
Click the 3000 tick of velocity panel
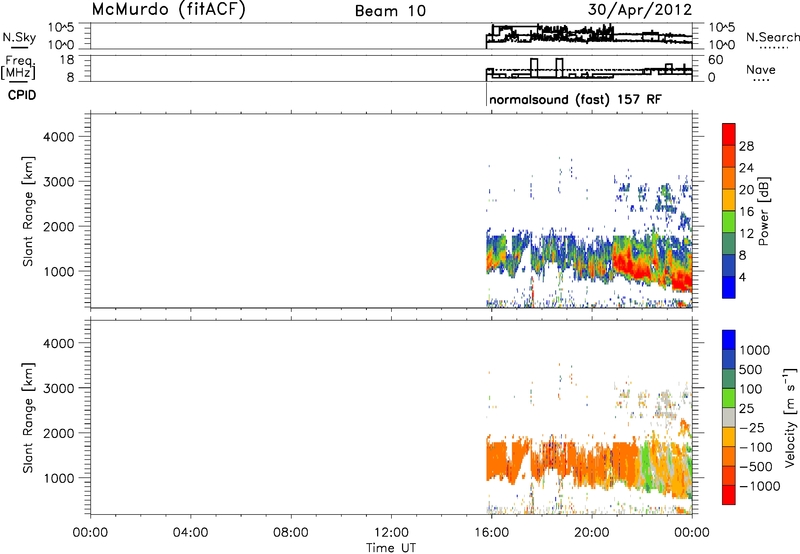pyautogui.click(x=59, y=388)
